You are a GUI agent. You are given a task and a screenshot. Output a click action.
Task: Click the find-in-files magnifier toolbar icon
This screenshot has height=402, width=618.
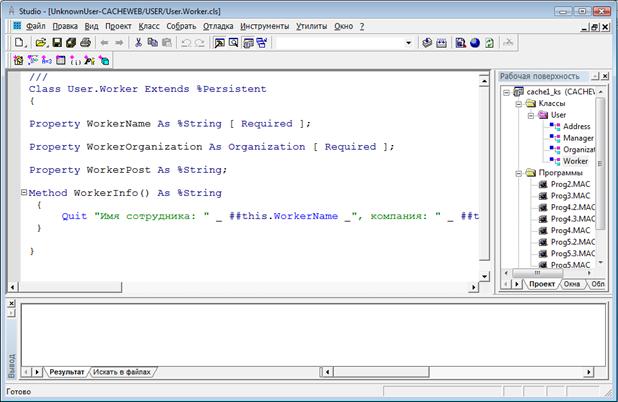[x=234, y=43]
